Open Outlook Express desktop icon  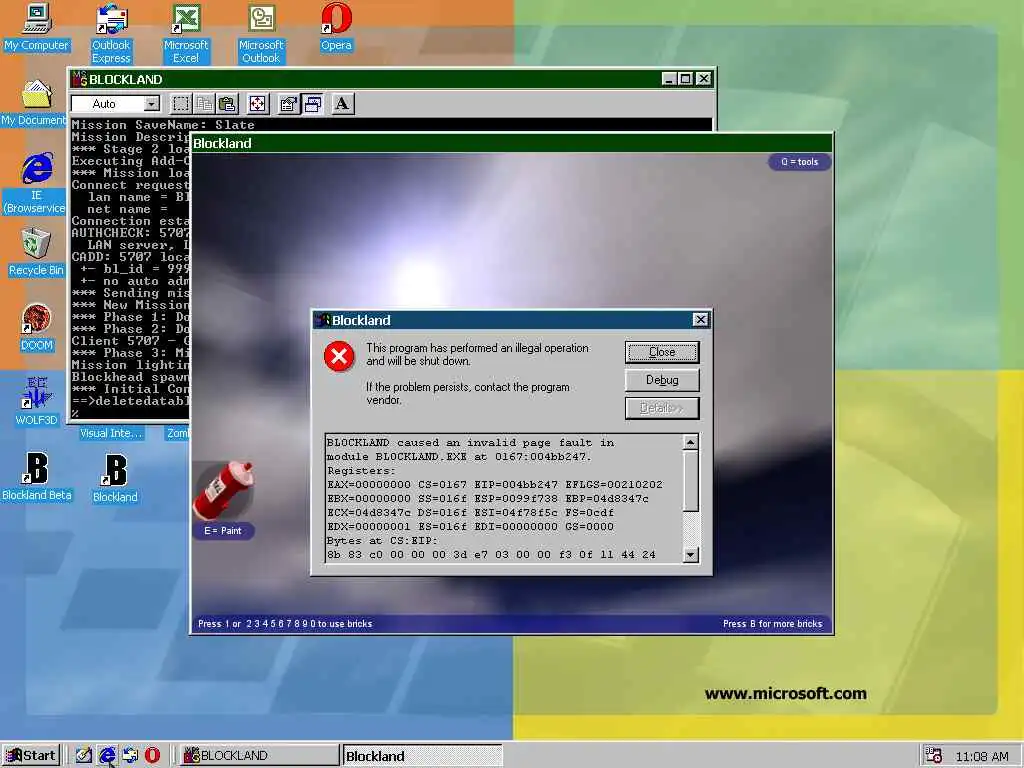tap(111, 33)
